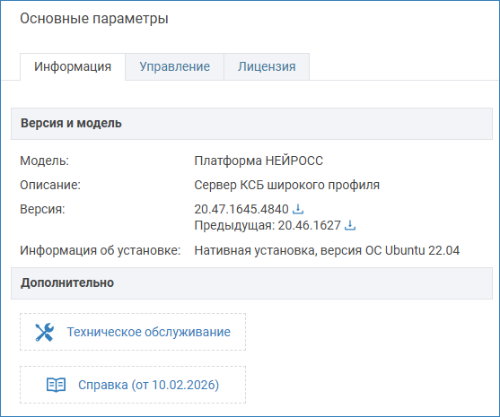Click the Модель: label
The height and width of the screenshot is (417, 500).
click(x=44, y=161)
